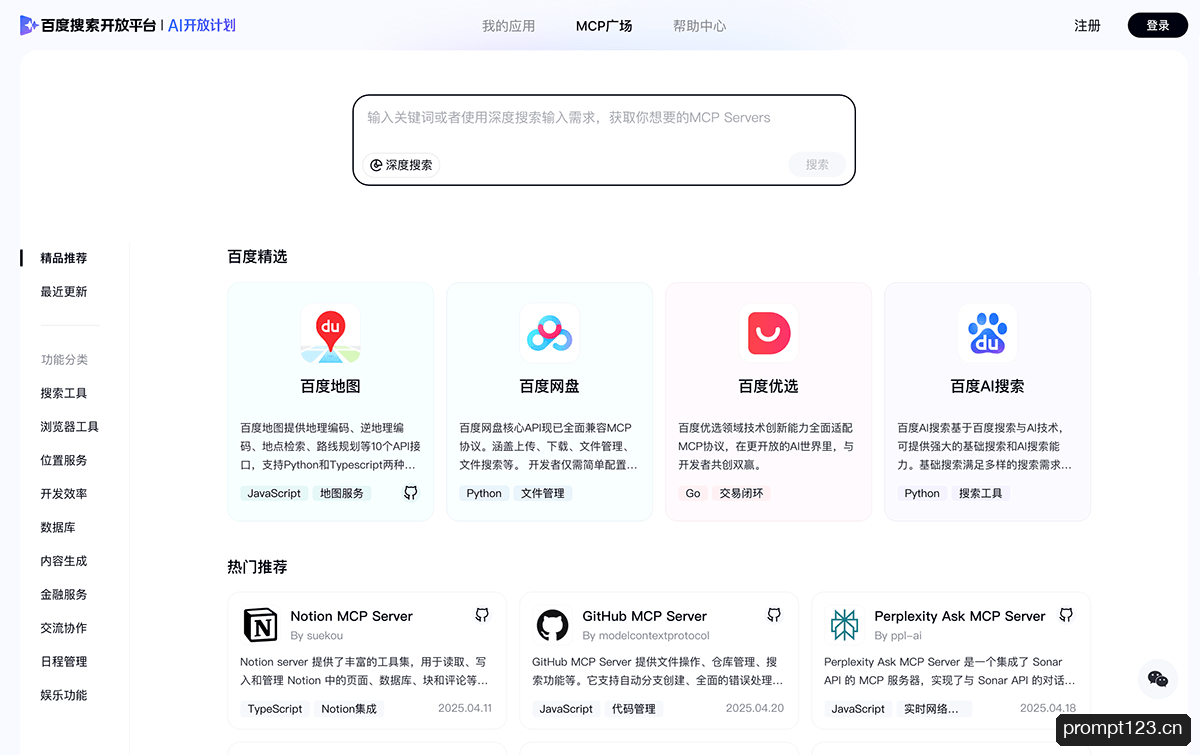Switch to MCP广场 tab
Viewport: 1200px width, 755px height.
tap(604, 26)
